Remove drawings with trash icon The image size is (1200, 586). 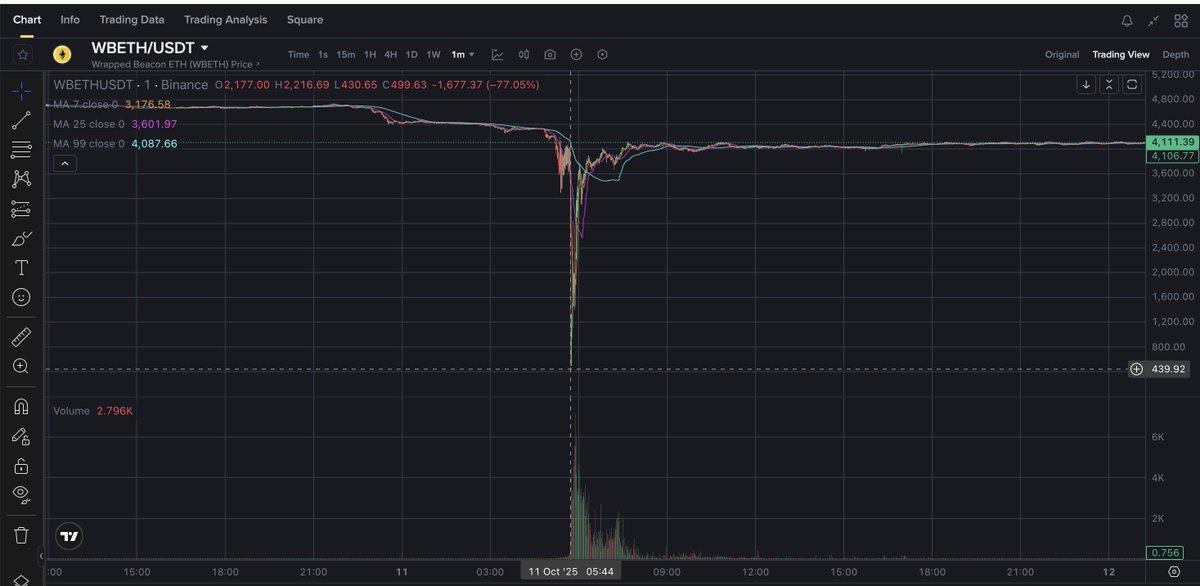coord(21,535)
